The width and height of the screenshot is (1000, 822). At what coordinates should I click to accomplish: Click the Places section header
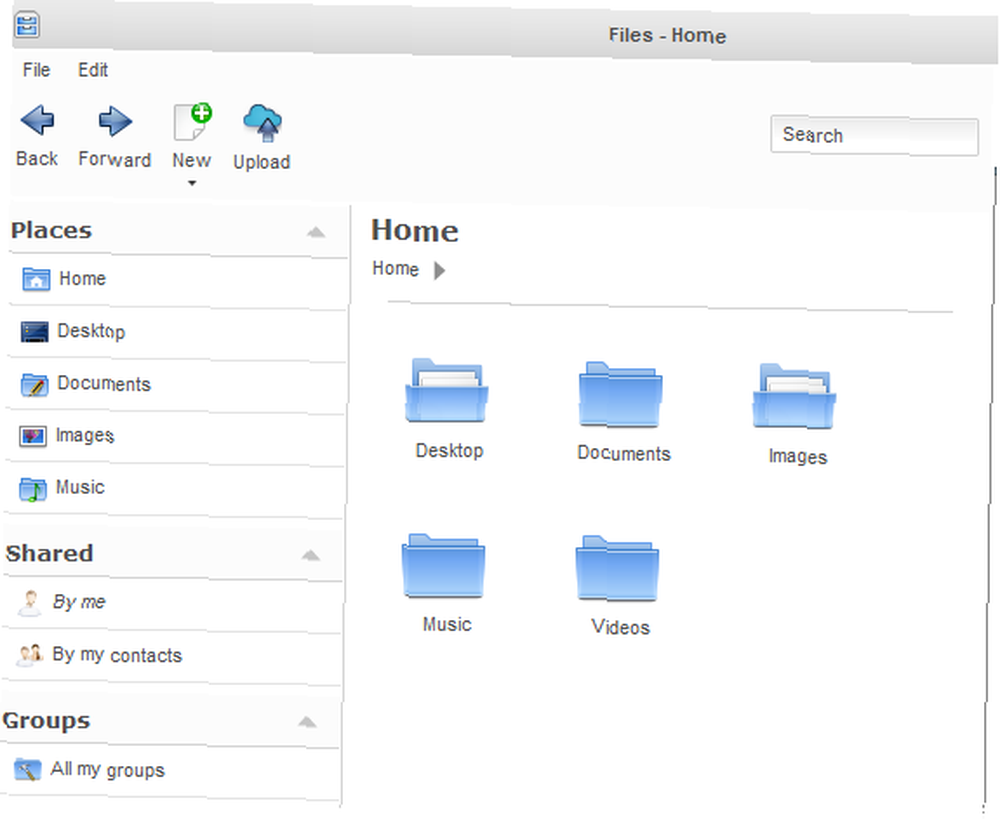(51, 230)
